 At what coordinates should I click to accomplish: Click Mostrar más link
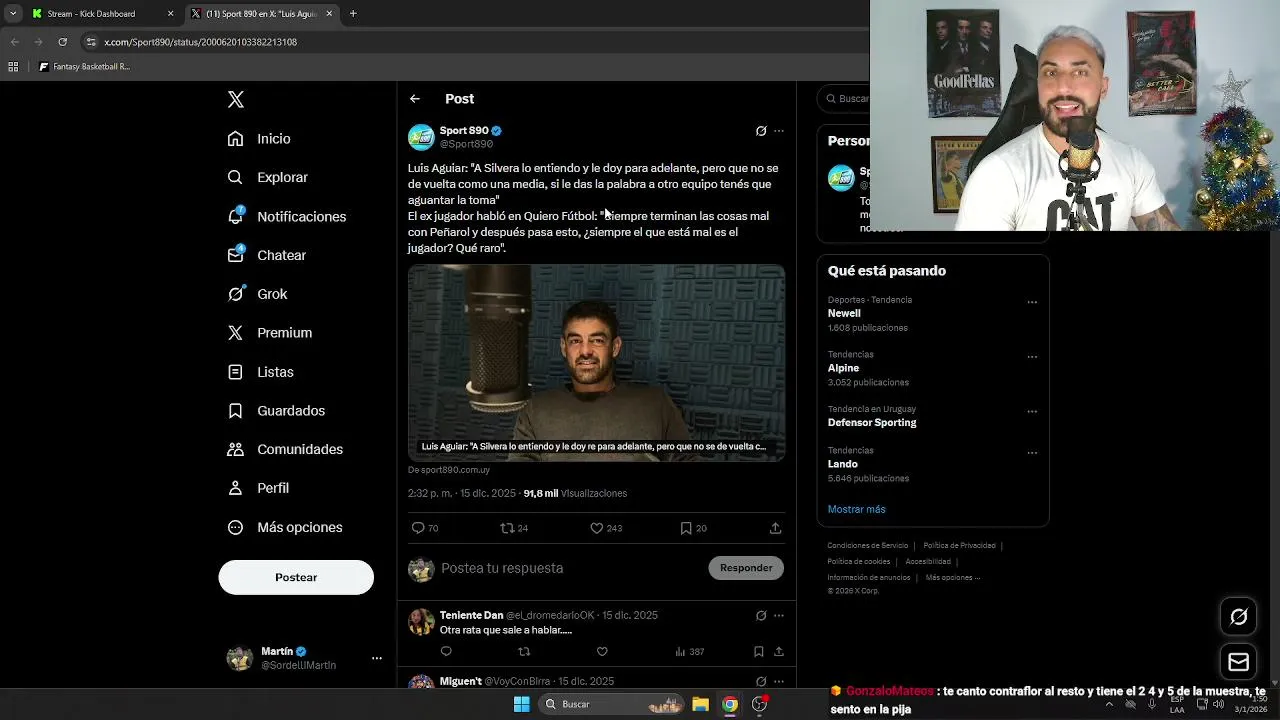tap(856, 509)
